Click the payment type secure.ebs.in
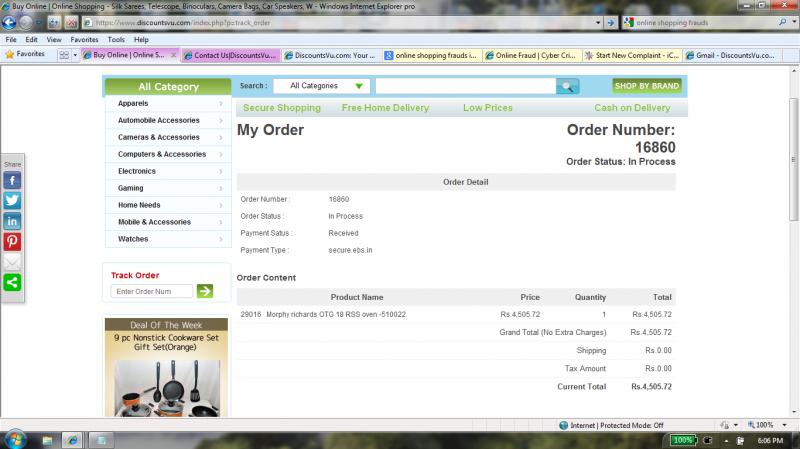This screenshot has width=800, height=449. click(350, 250)
